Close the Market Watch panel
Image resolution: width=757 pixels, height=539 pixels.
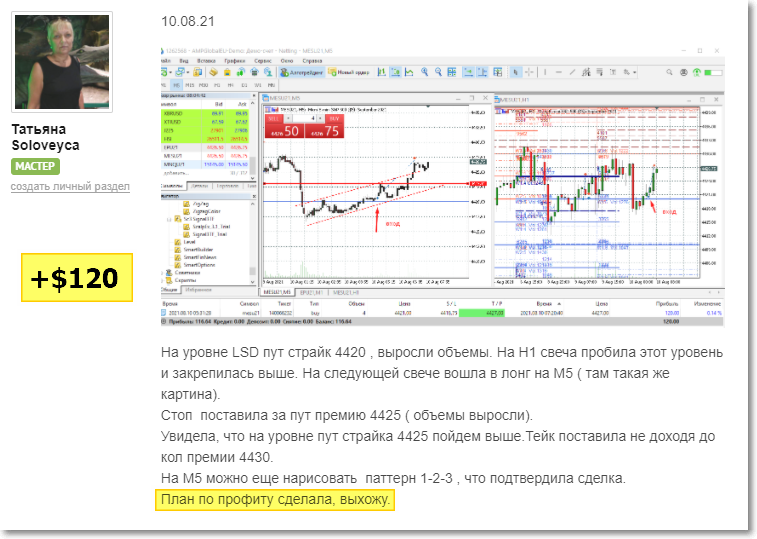point(254,96)
